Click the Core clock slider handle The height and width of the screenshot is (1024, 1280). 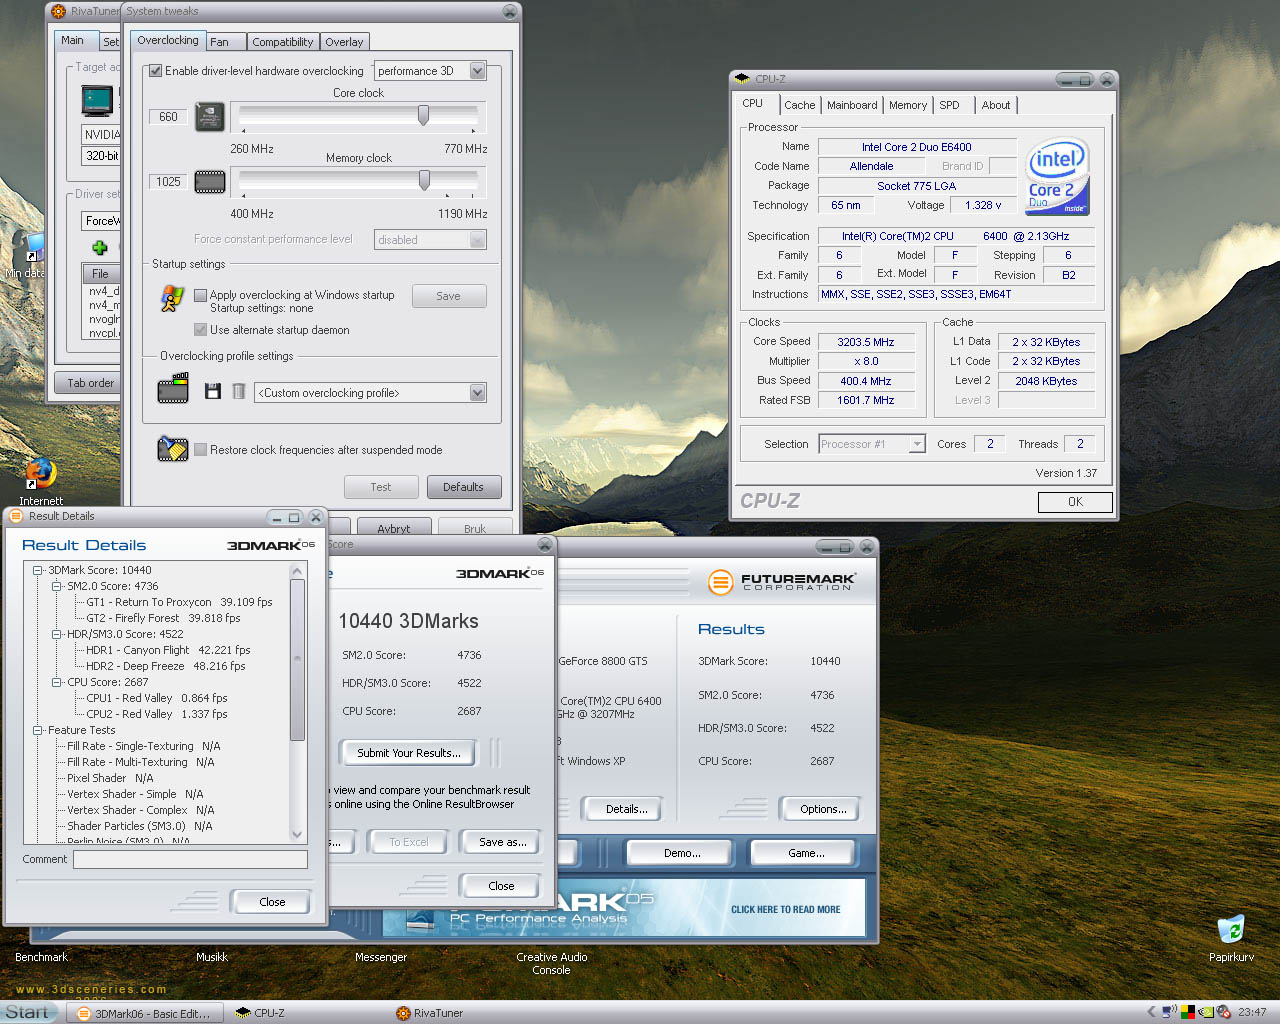[x=423, y=116]
